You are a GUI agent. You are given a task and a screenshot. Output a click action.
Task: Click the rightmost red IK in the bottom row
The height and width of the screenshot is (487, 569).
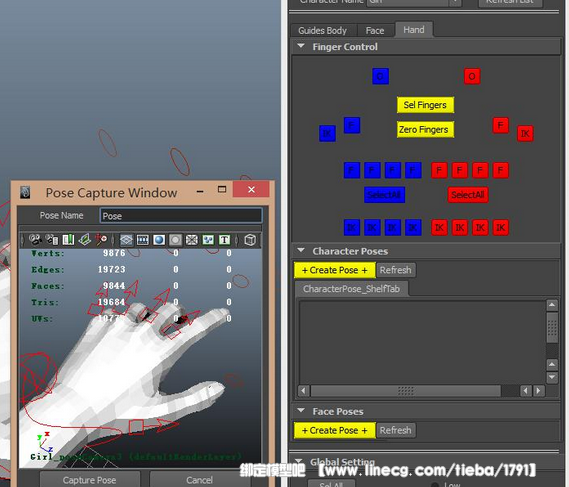click(x=501, y=227)
